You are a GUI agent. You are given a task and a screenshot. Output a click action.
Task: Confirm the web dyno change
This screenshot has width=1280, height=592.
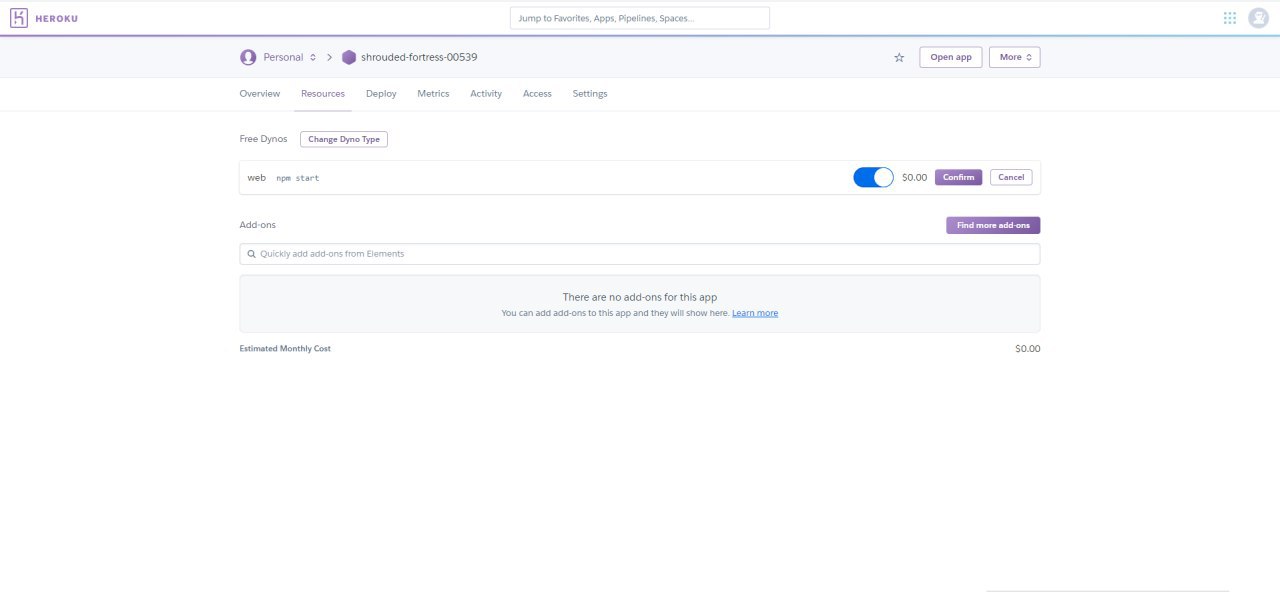958,177
